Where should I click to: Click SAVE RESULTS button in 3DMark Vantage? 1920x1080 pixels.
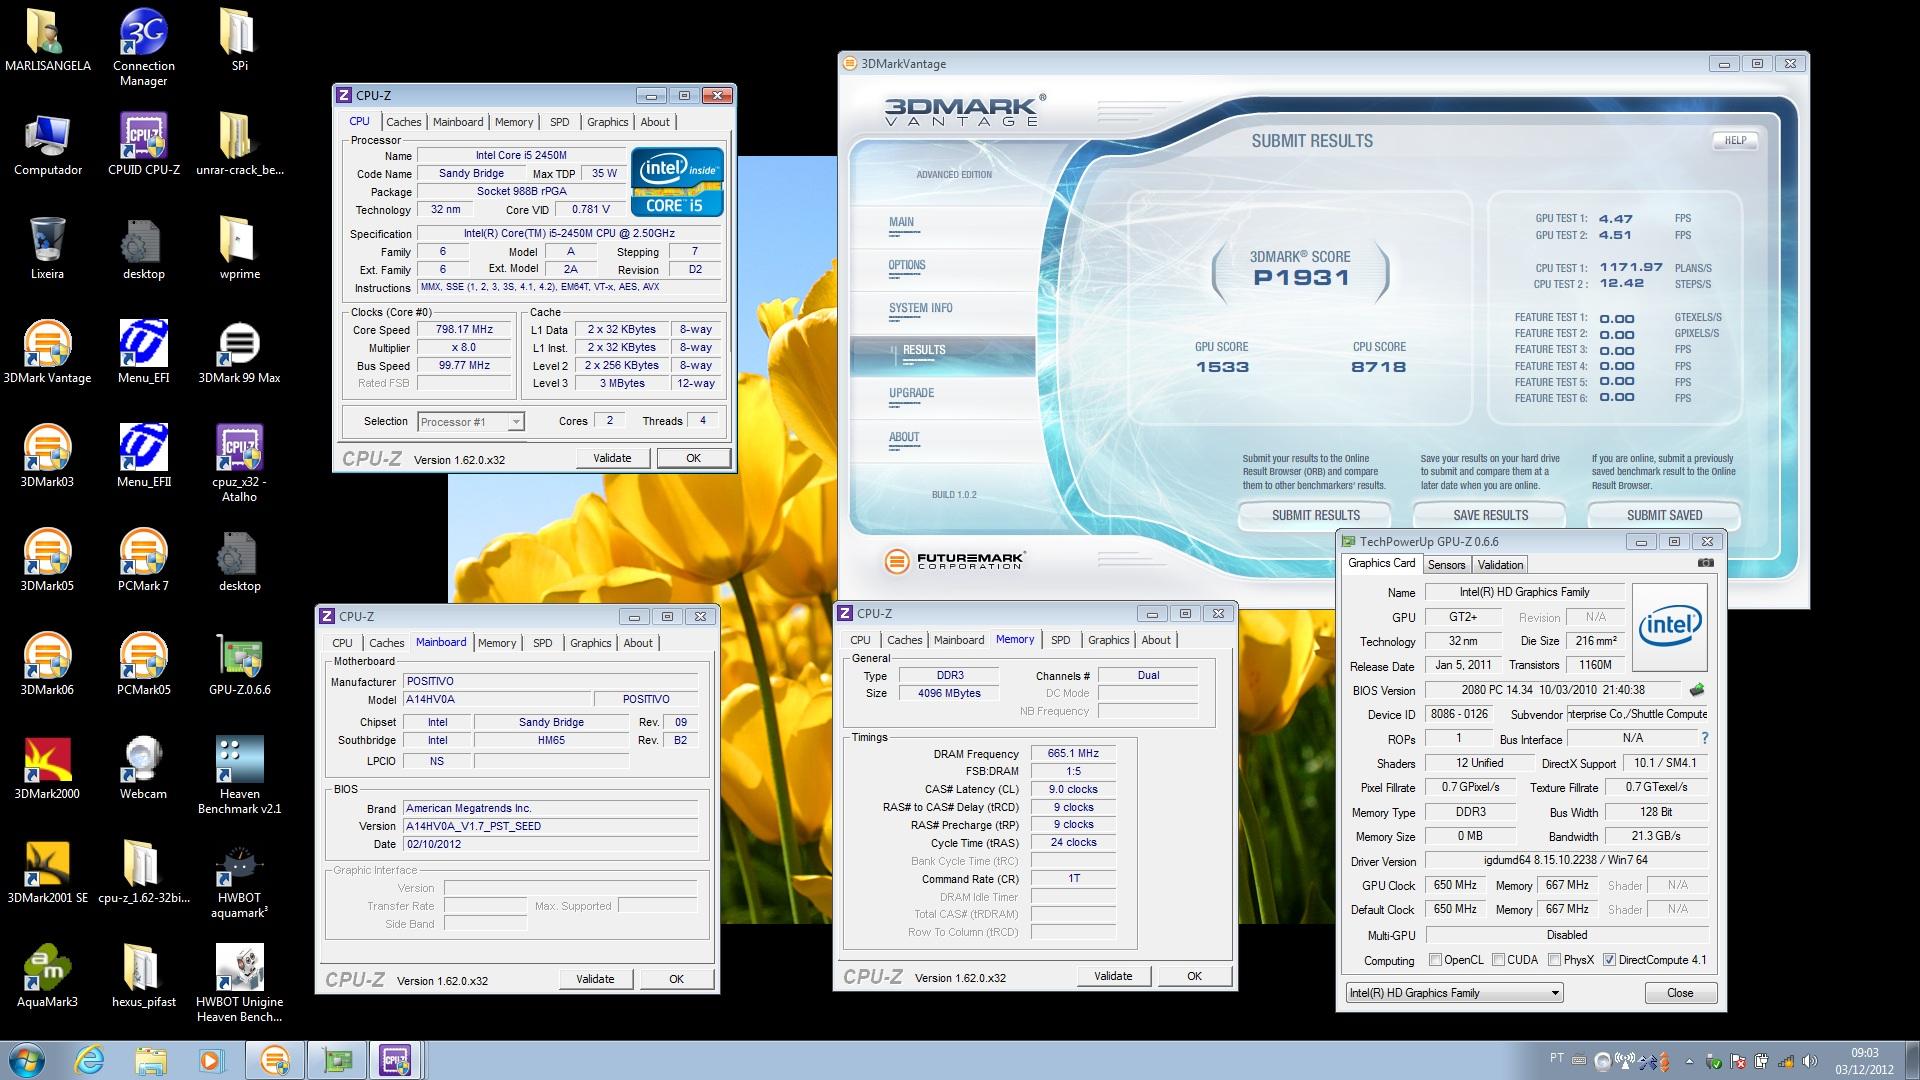(1491, 516)
